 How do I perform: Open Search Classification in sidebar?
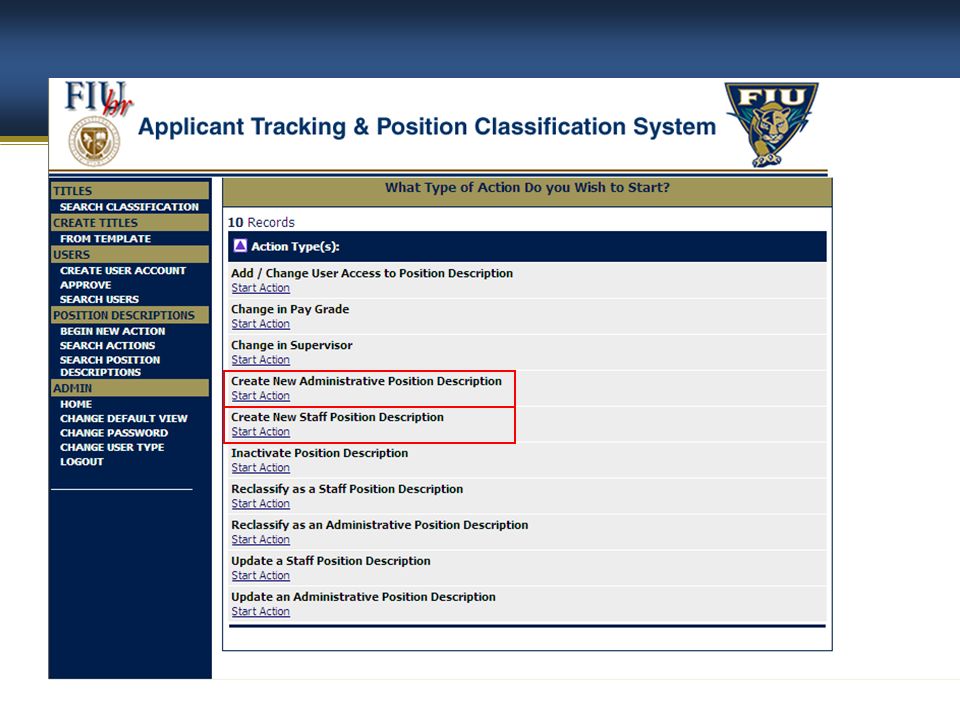click(129, 207)
